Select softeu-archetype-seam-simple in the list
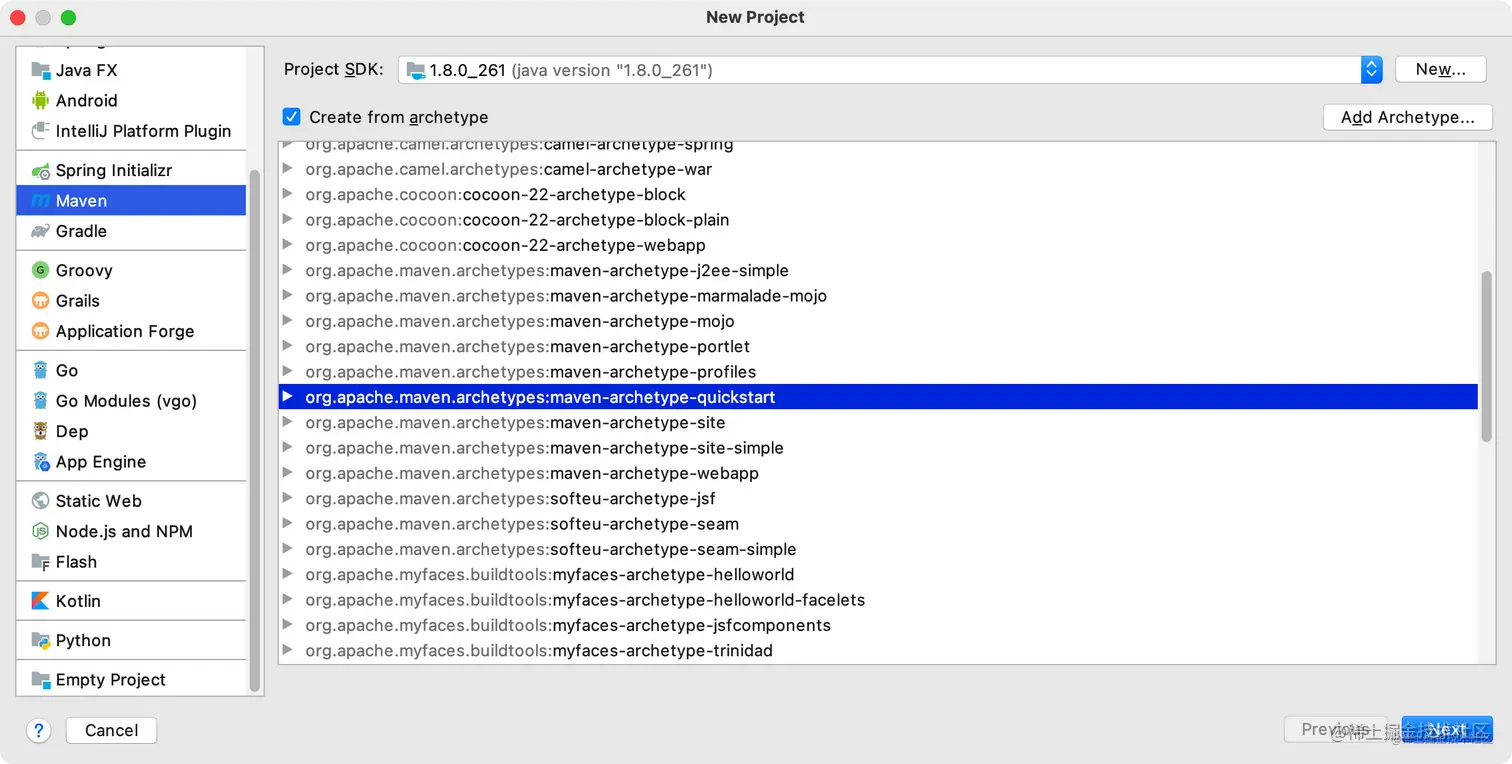Screen dimensions: 1512x764 877,549
